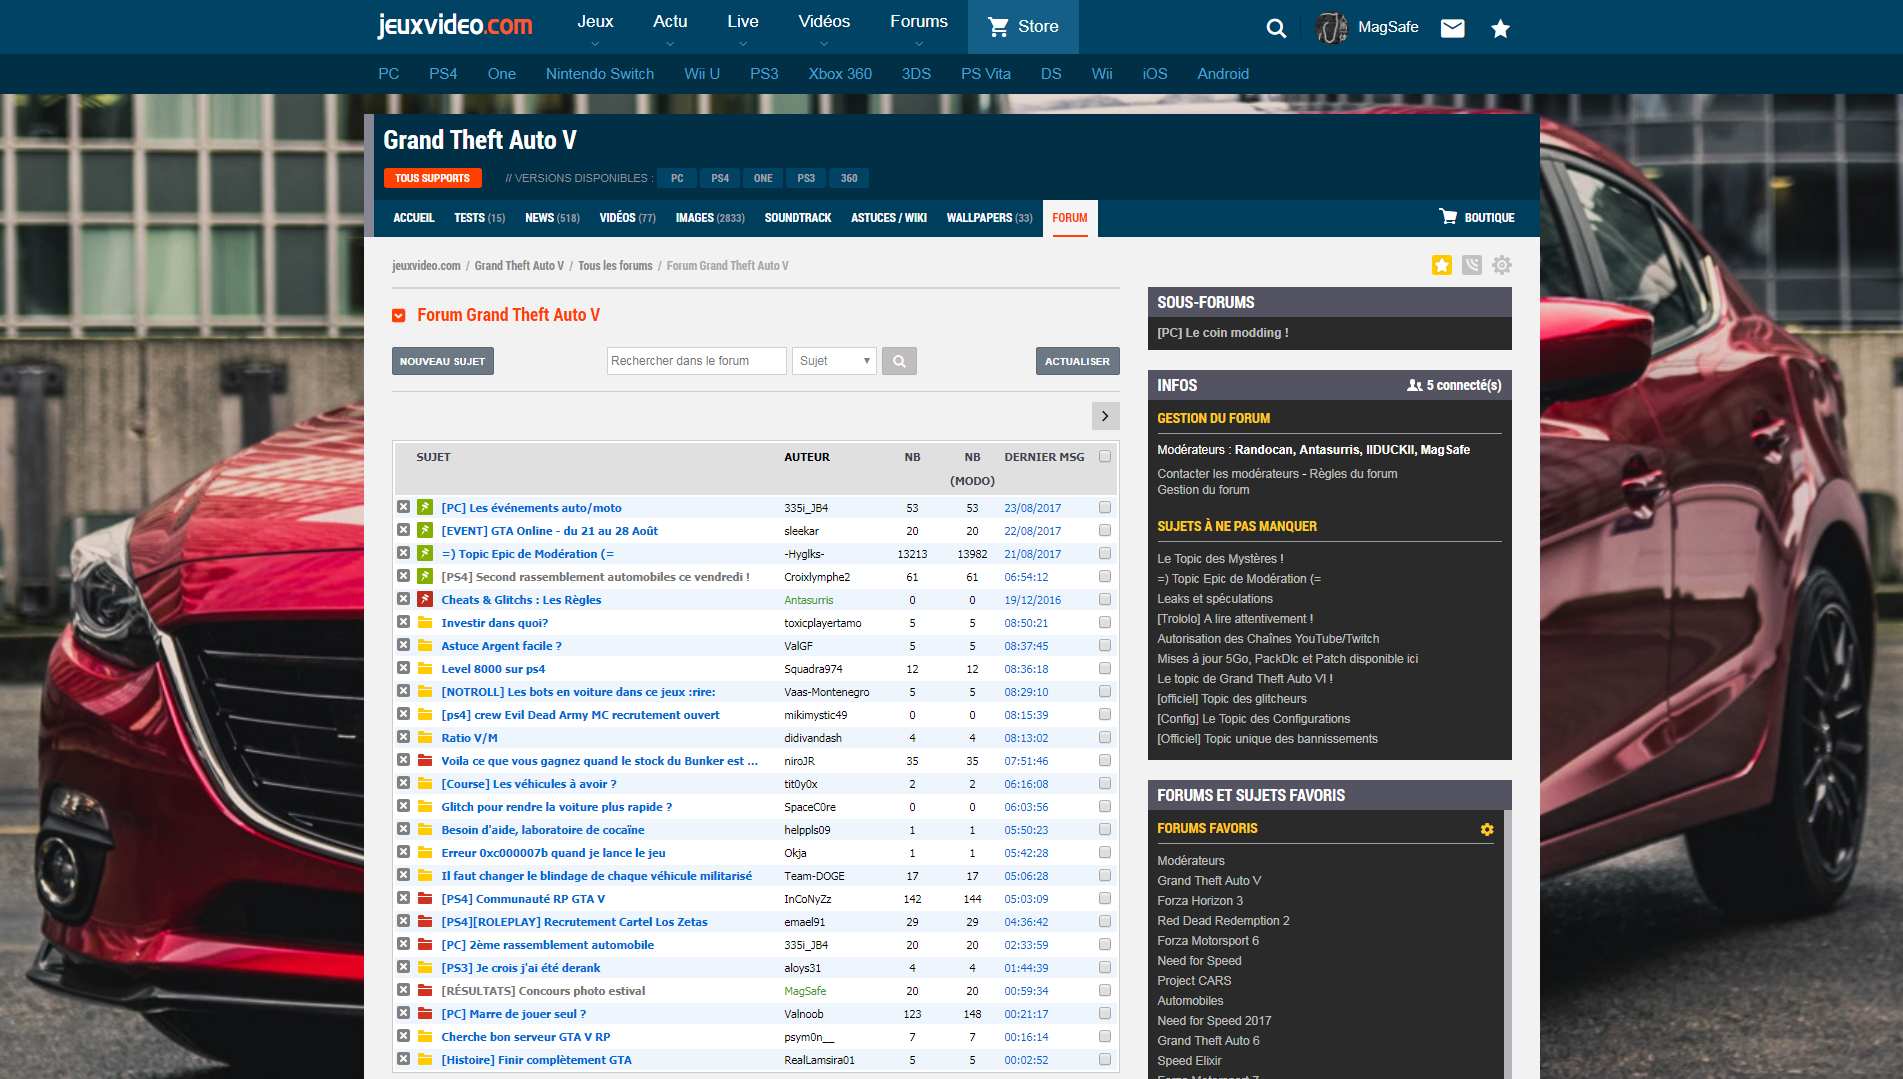Open the Images (2833) tab
This screenshot has width=1903, height=1079.
pyautogui.click(x=710, y=217)
